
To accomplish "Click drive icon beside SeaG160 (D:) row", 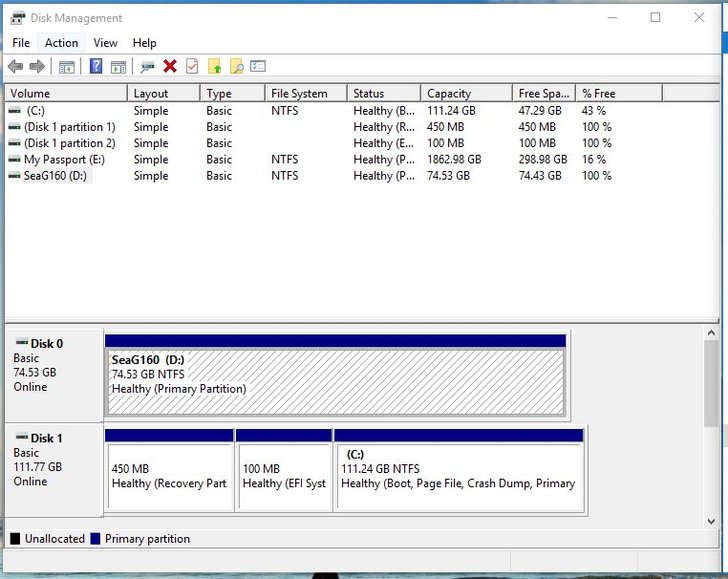I will tap(14, 176).
